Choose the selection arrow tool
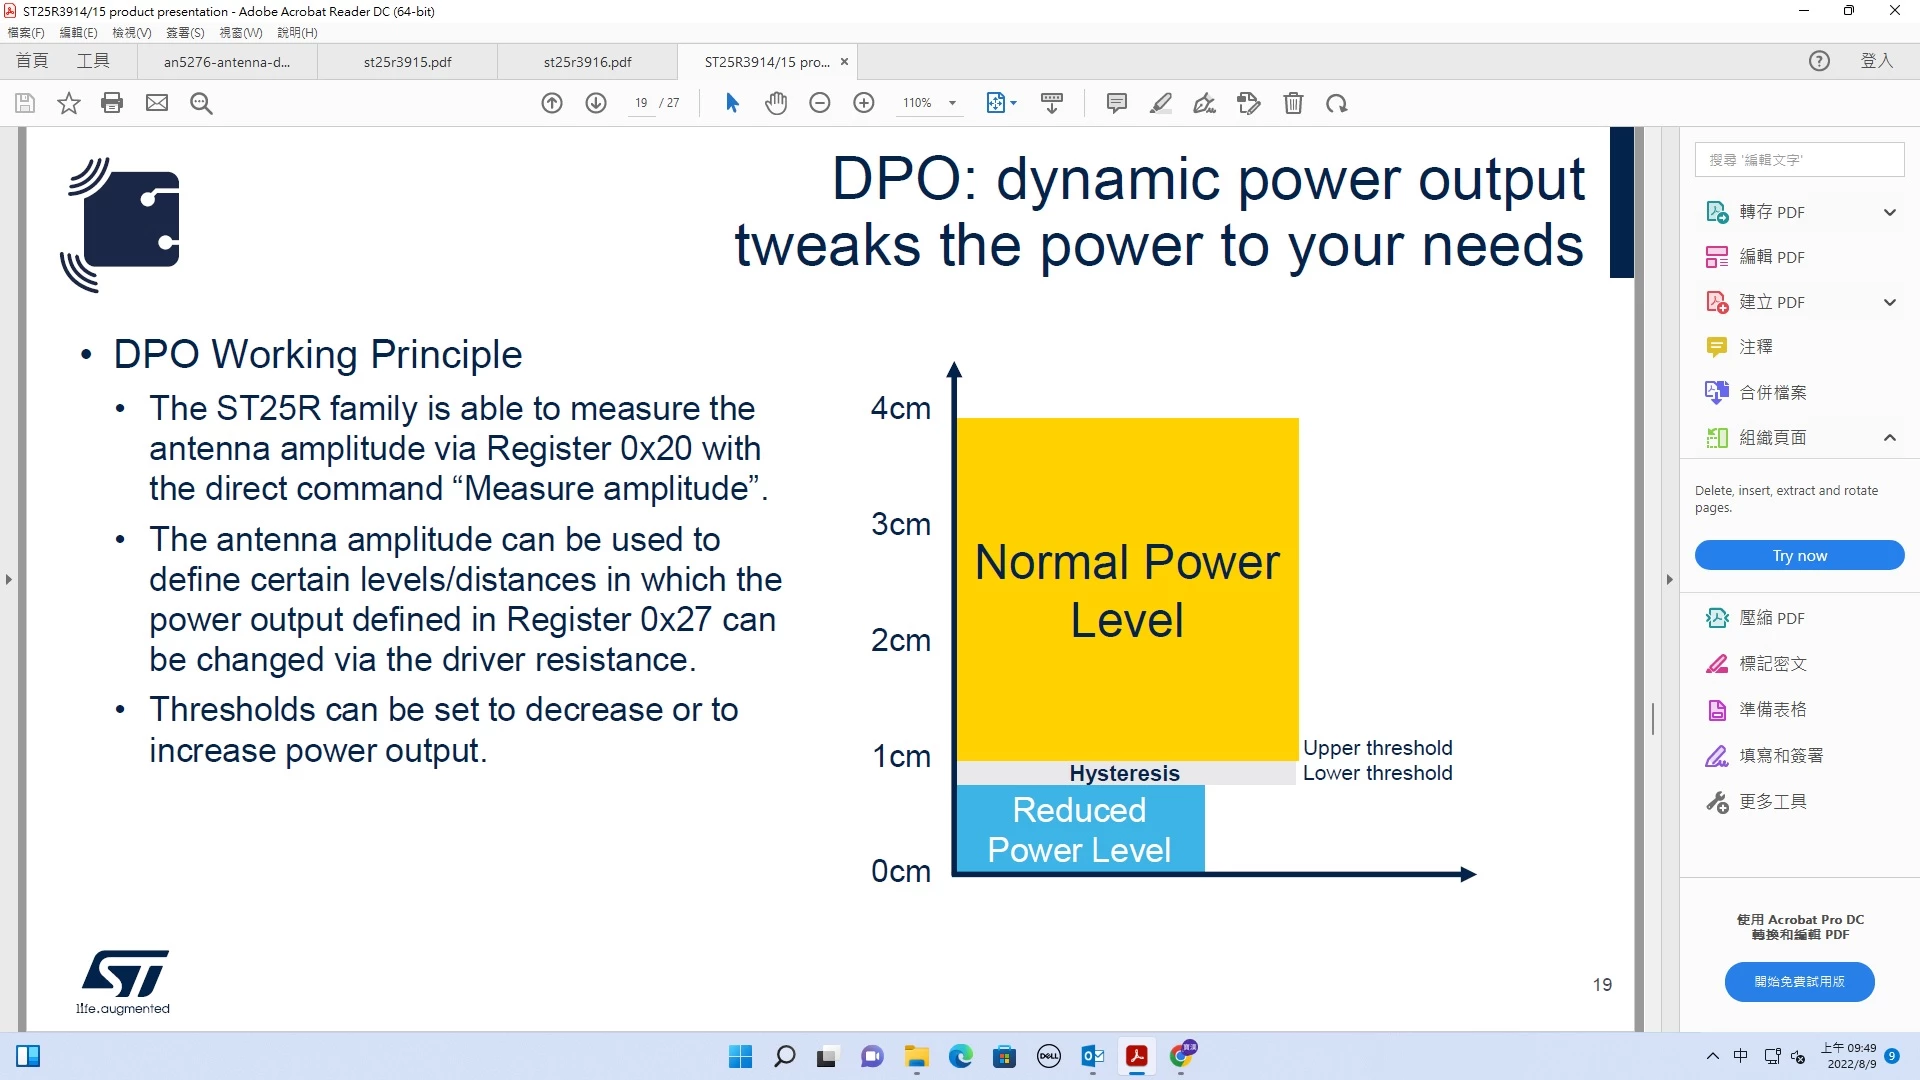 coord(732,103)
